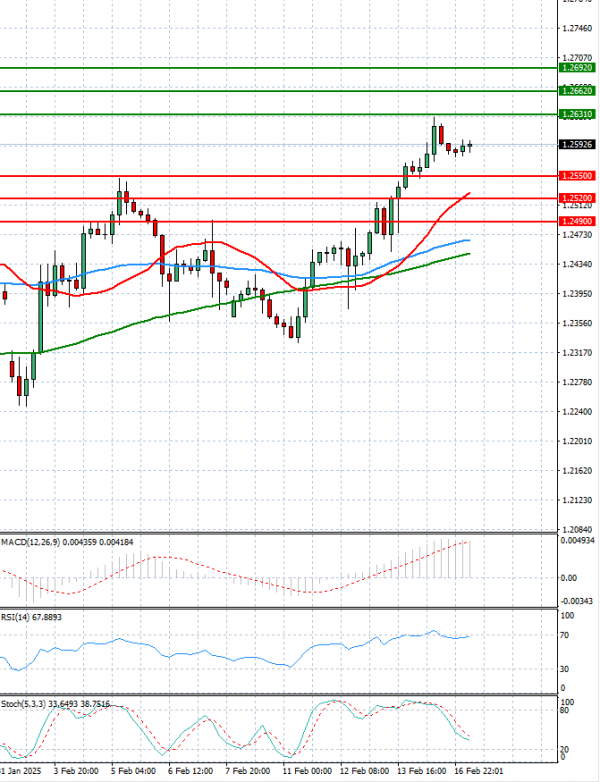Click the 1.24730 price scale value

577,234
